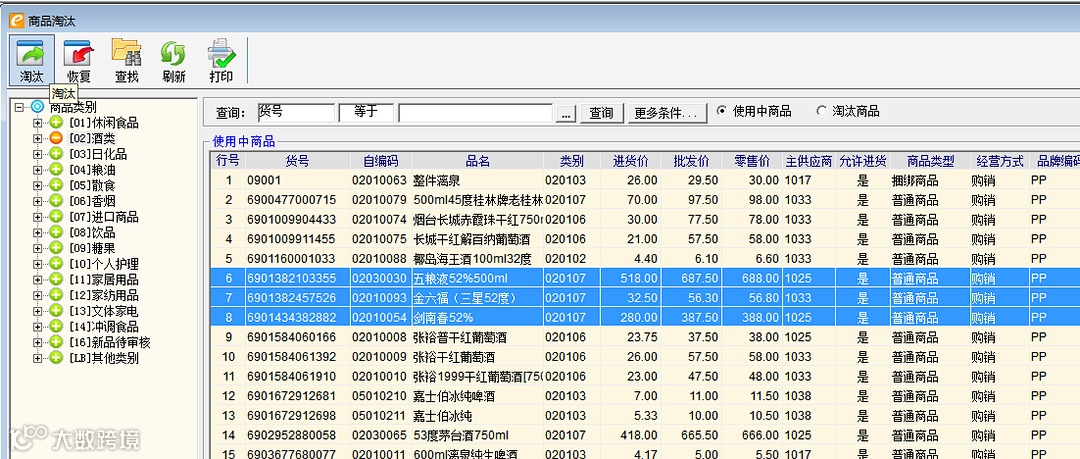Click the green icon for [12]家纺用品
Screen dimensions: 1080x459
(56, 296)
